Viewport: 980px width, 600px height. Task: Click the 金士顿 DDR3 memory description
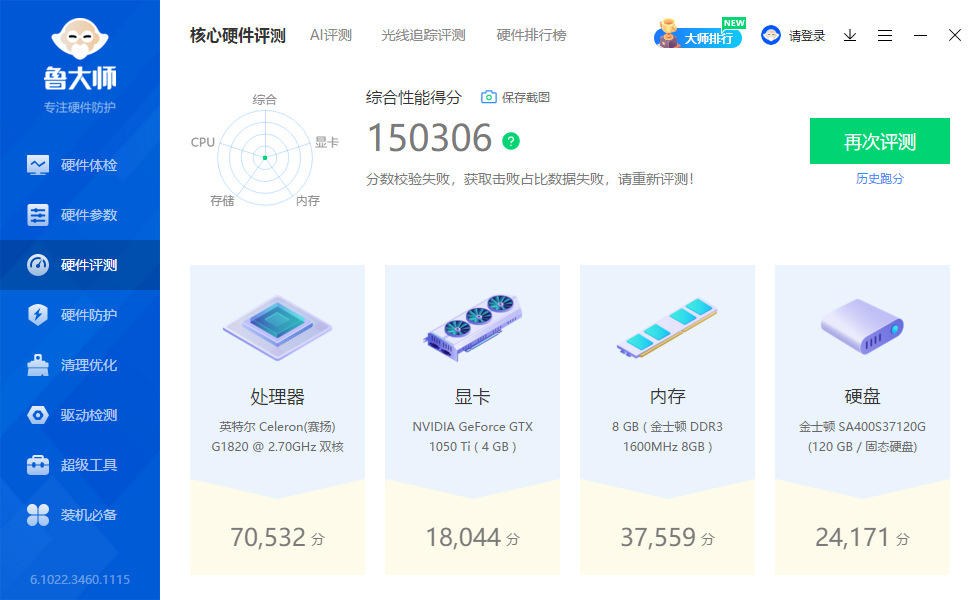pos(668,436)
